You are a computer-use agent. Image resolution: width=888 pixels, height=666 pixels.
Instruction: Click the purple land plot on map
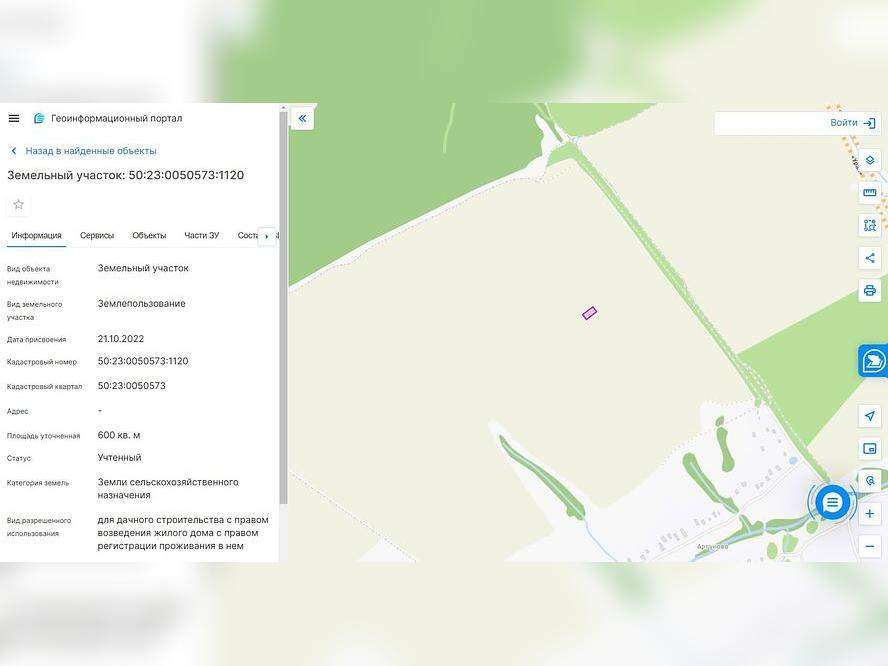pyautogui.click(x=589, y=313)
